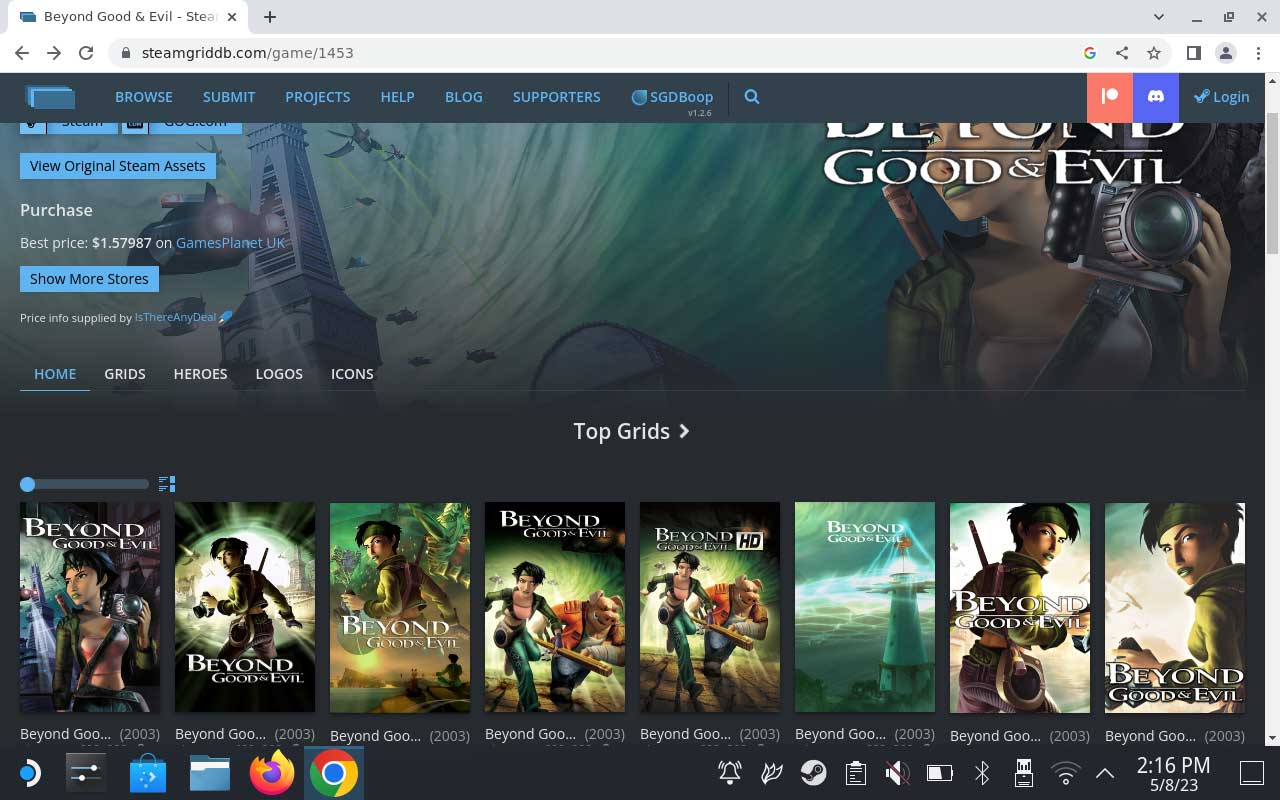
Task: Open the GamesPlanet UK store link
Action: 230,243
